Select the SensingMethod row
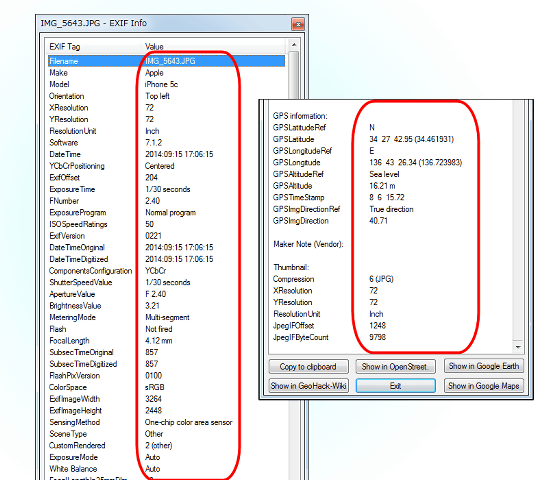This screenshot has width=560, height=480. [166, 422]
